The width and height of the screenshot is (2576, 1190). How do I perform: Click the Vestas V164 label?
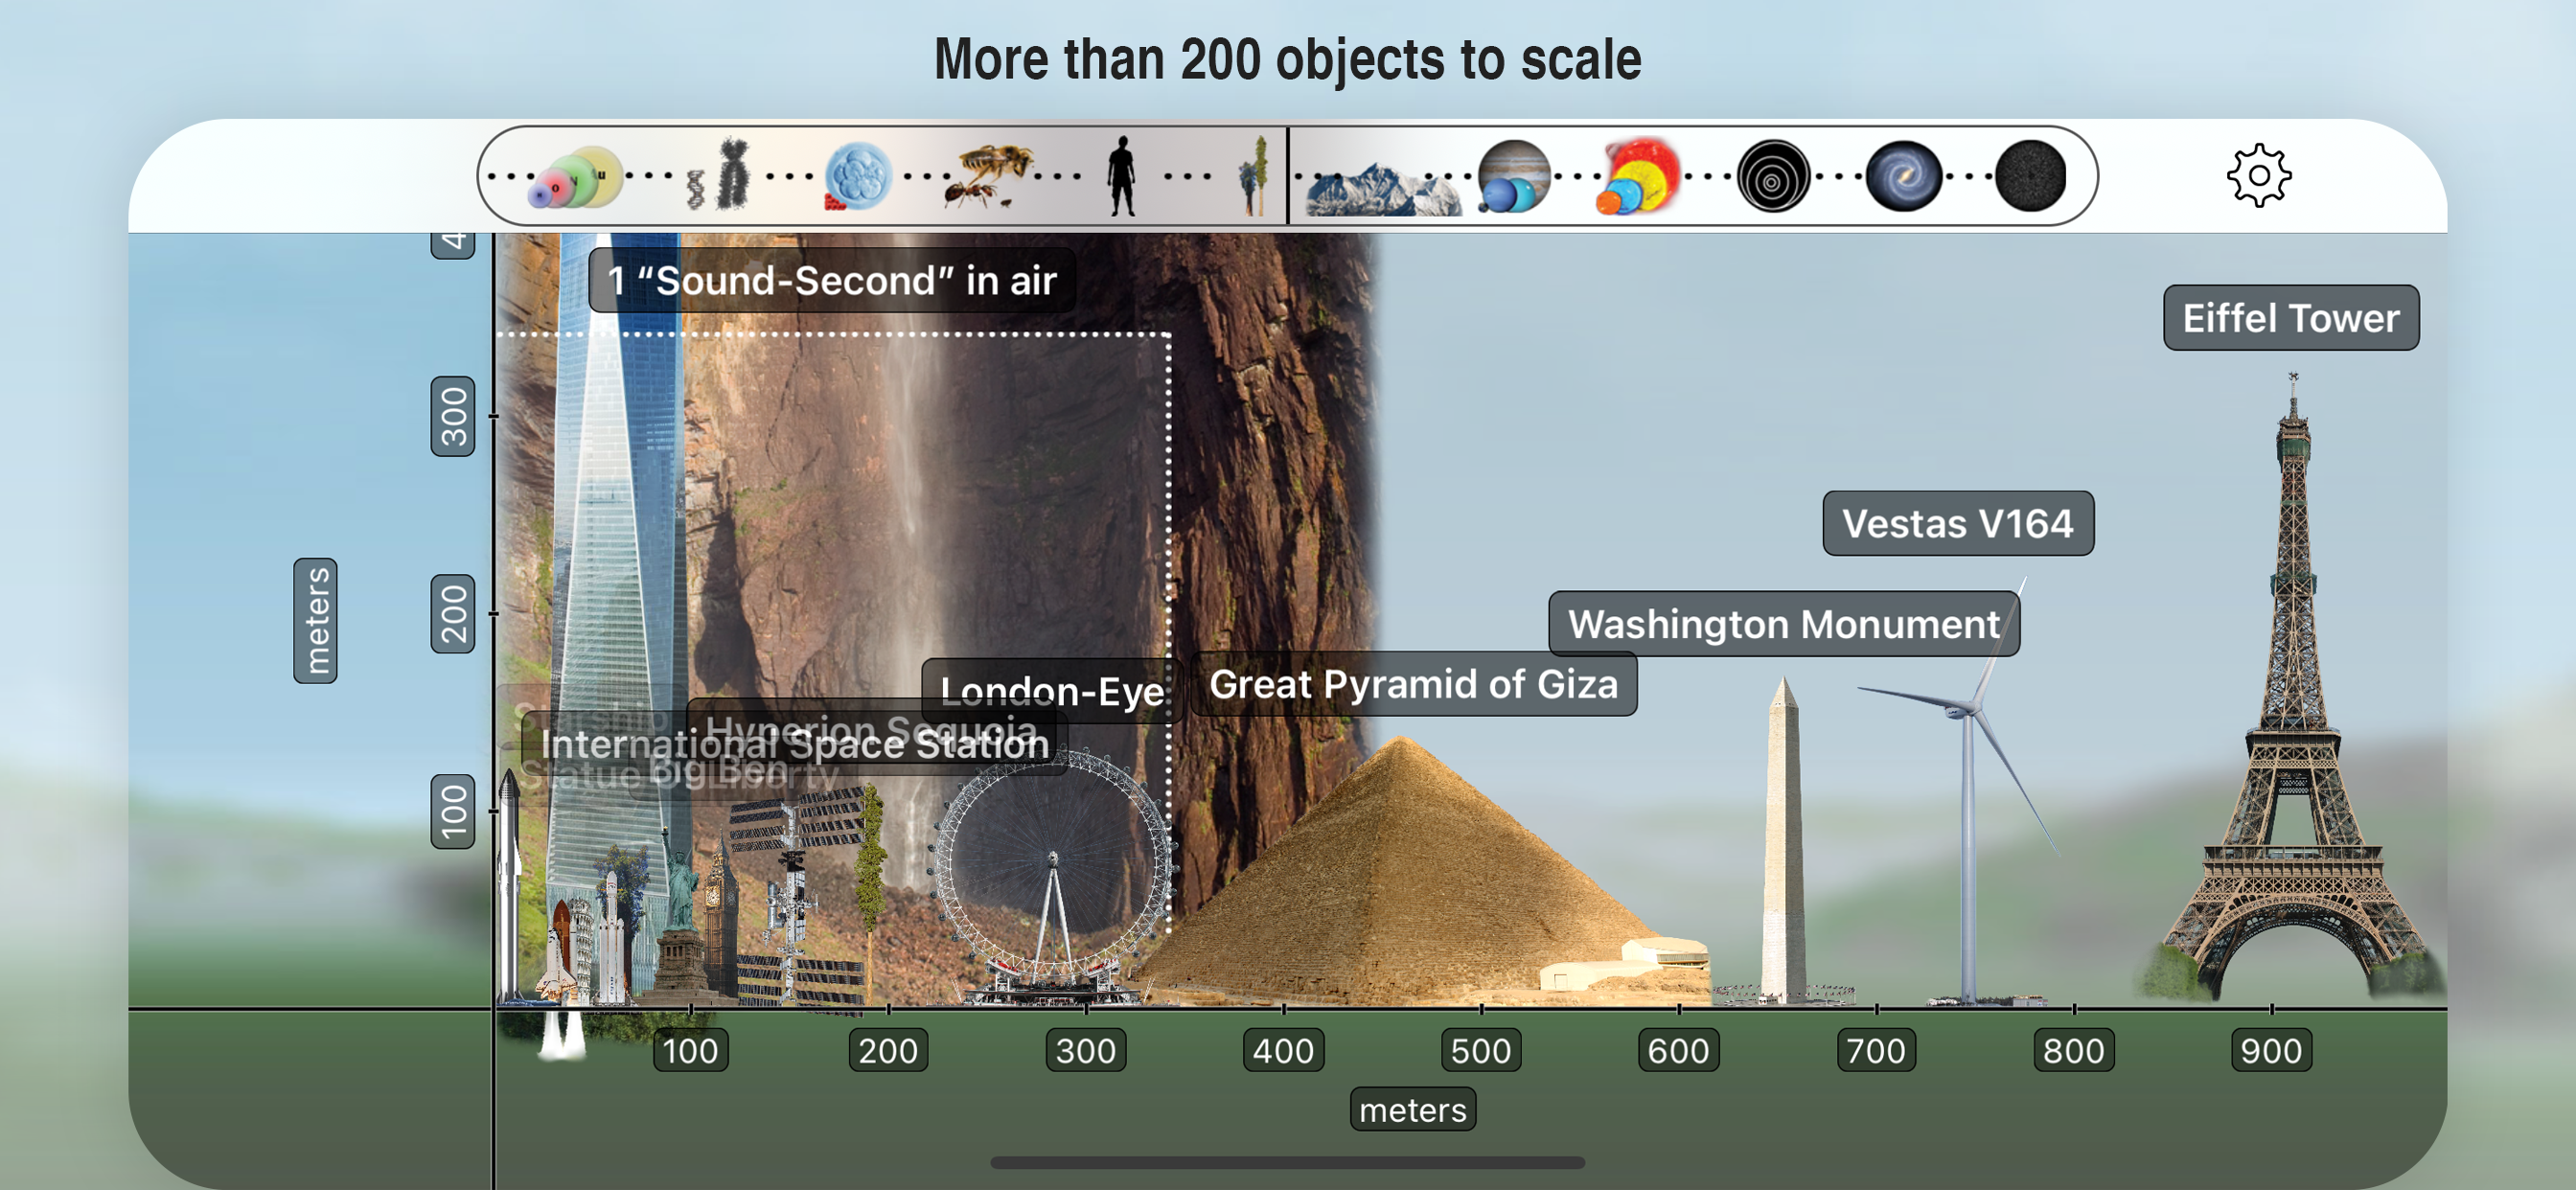[1957, 523]
